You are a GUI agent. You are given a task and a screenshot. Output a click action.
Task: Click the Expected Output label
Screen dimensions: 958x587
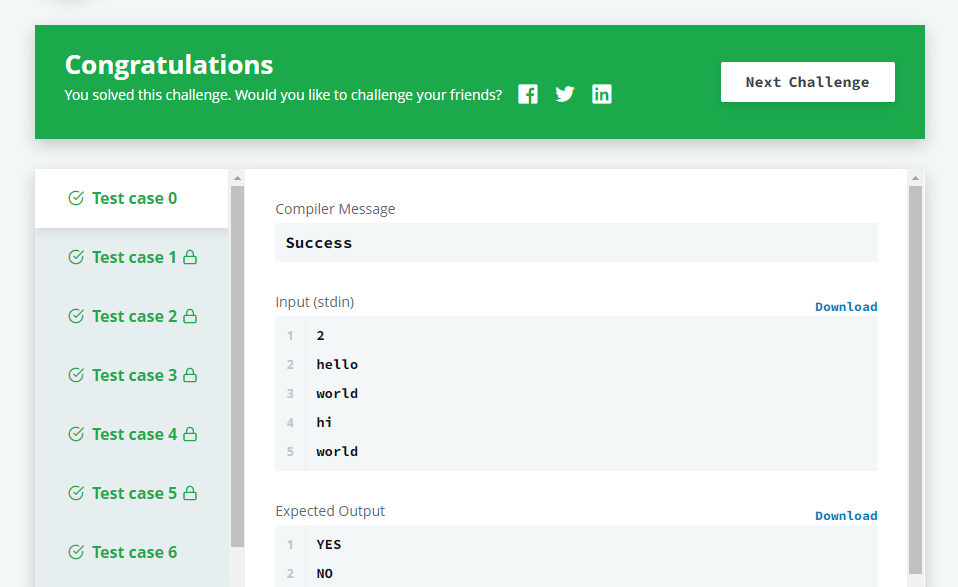coord(330,511)
